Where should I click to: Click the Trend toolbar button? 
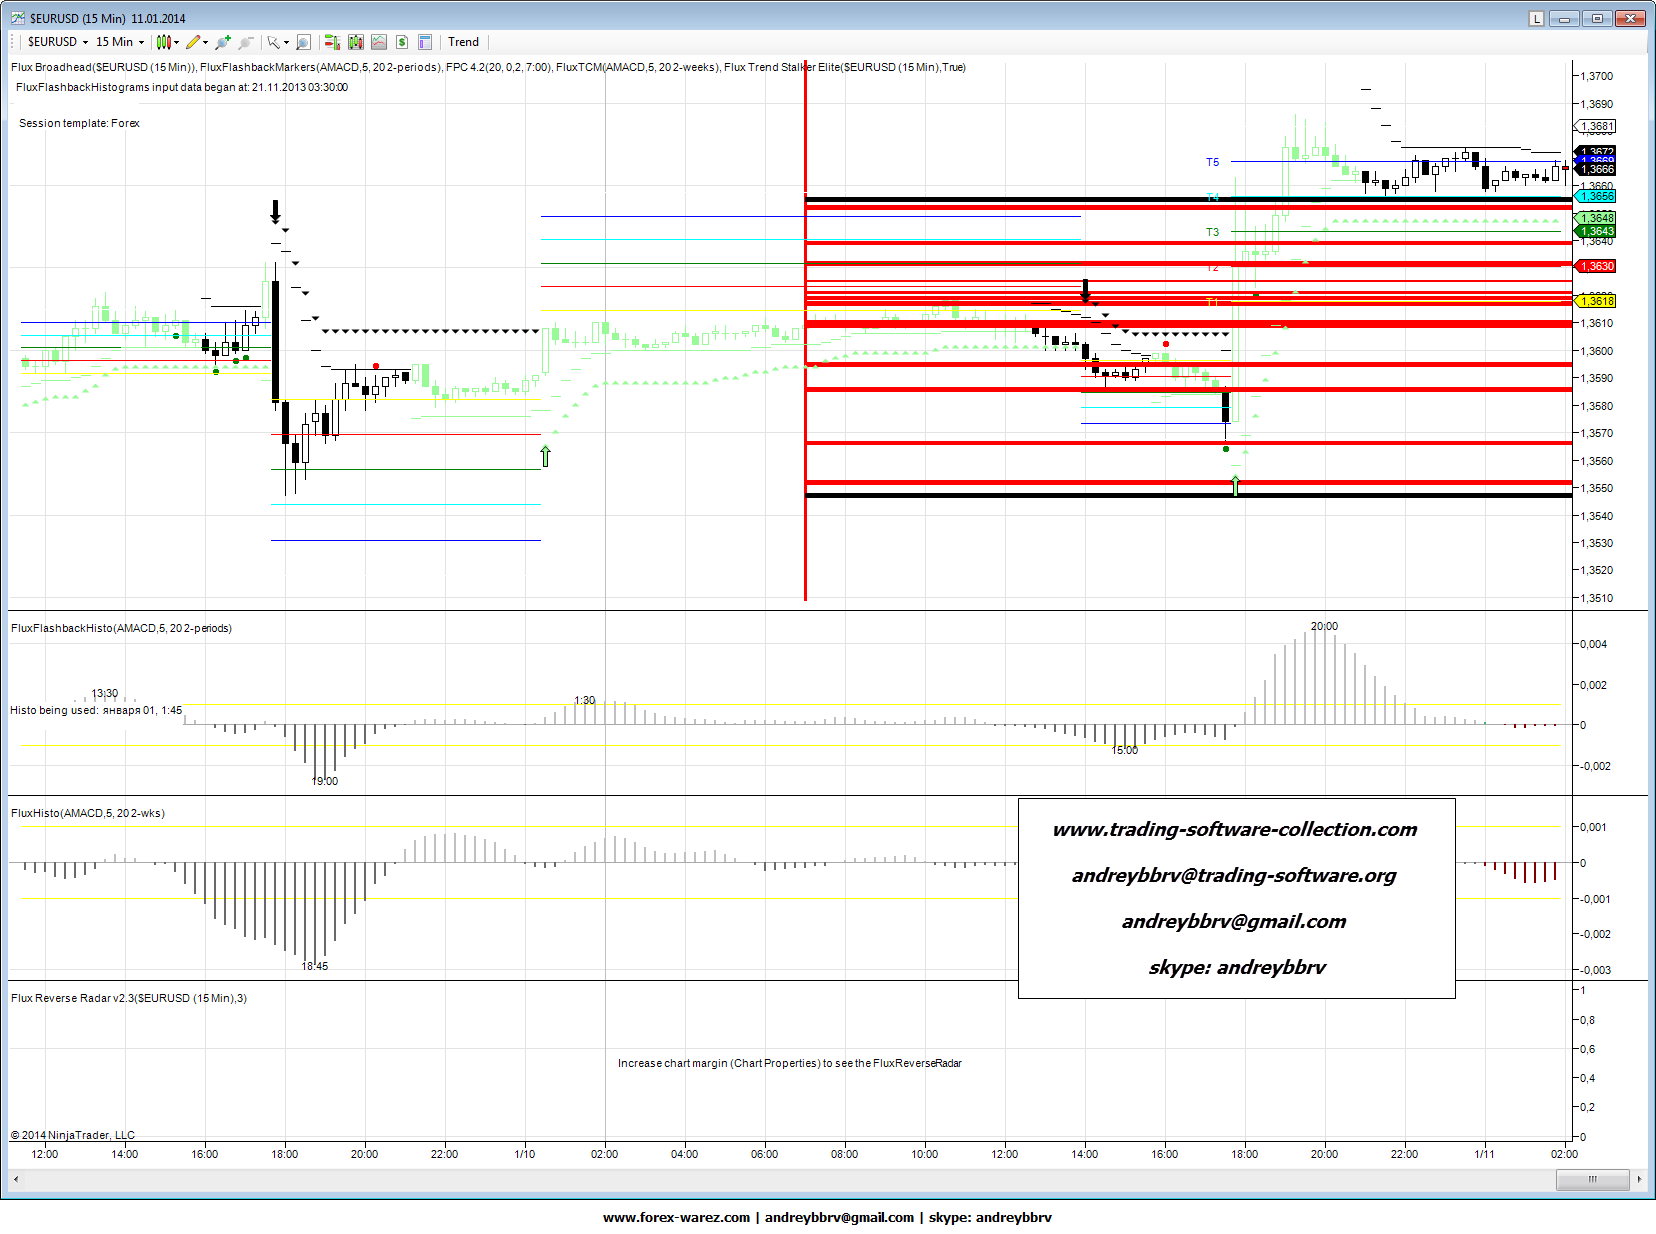[x=463, y=42]
